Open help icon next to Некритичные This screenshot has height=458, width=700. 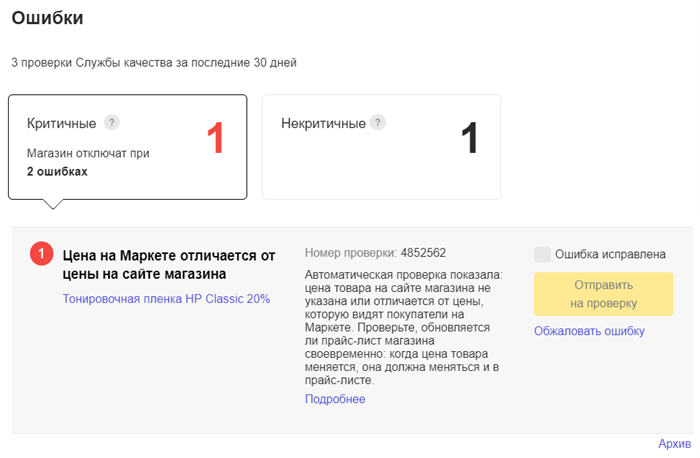pyautogui.click(x=378, y=122)
